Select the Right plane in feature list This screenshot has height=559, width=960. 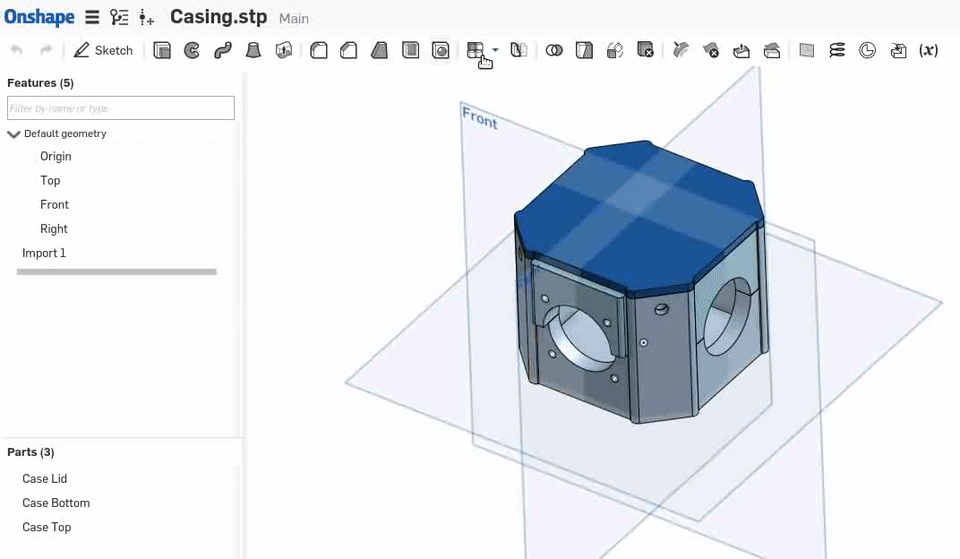click(x=54, y=229)
